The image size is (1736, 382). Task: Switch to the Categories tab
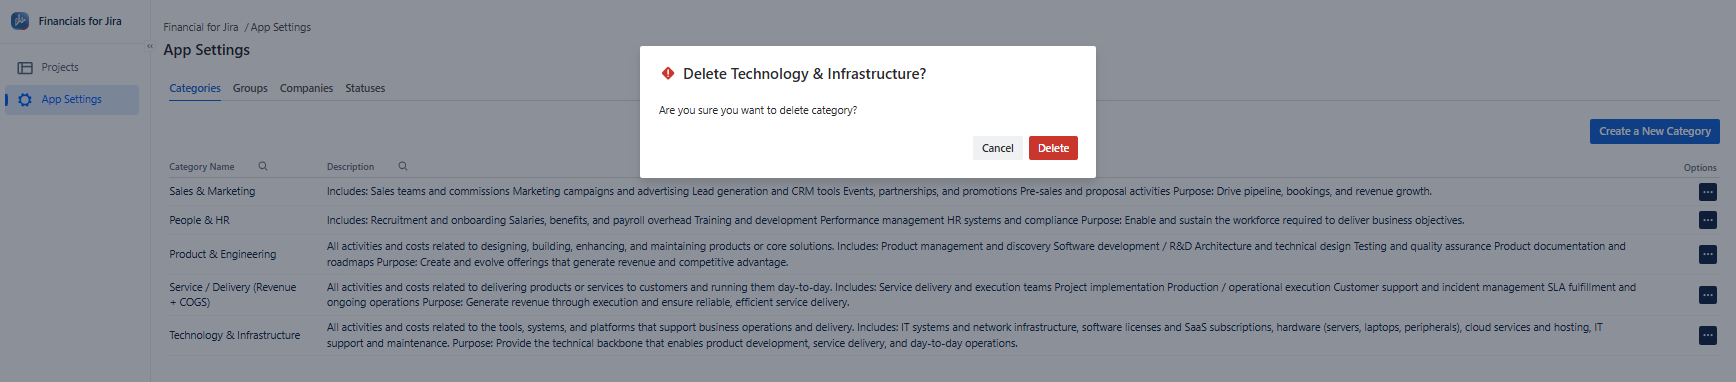pyautogui.click(x=195, y=88)
